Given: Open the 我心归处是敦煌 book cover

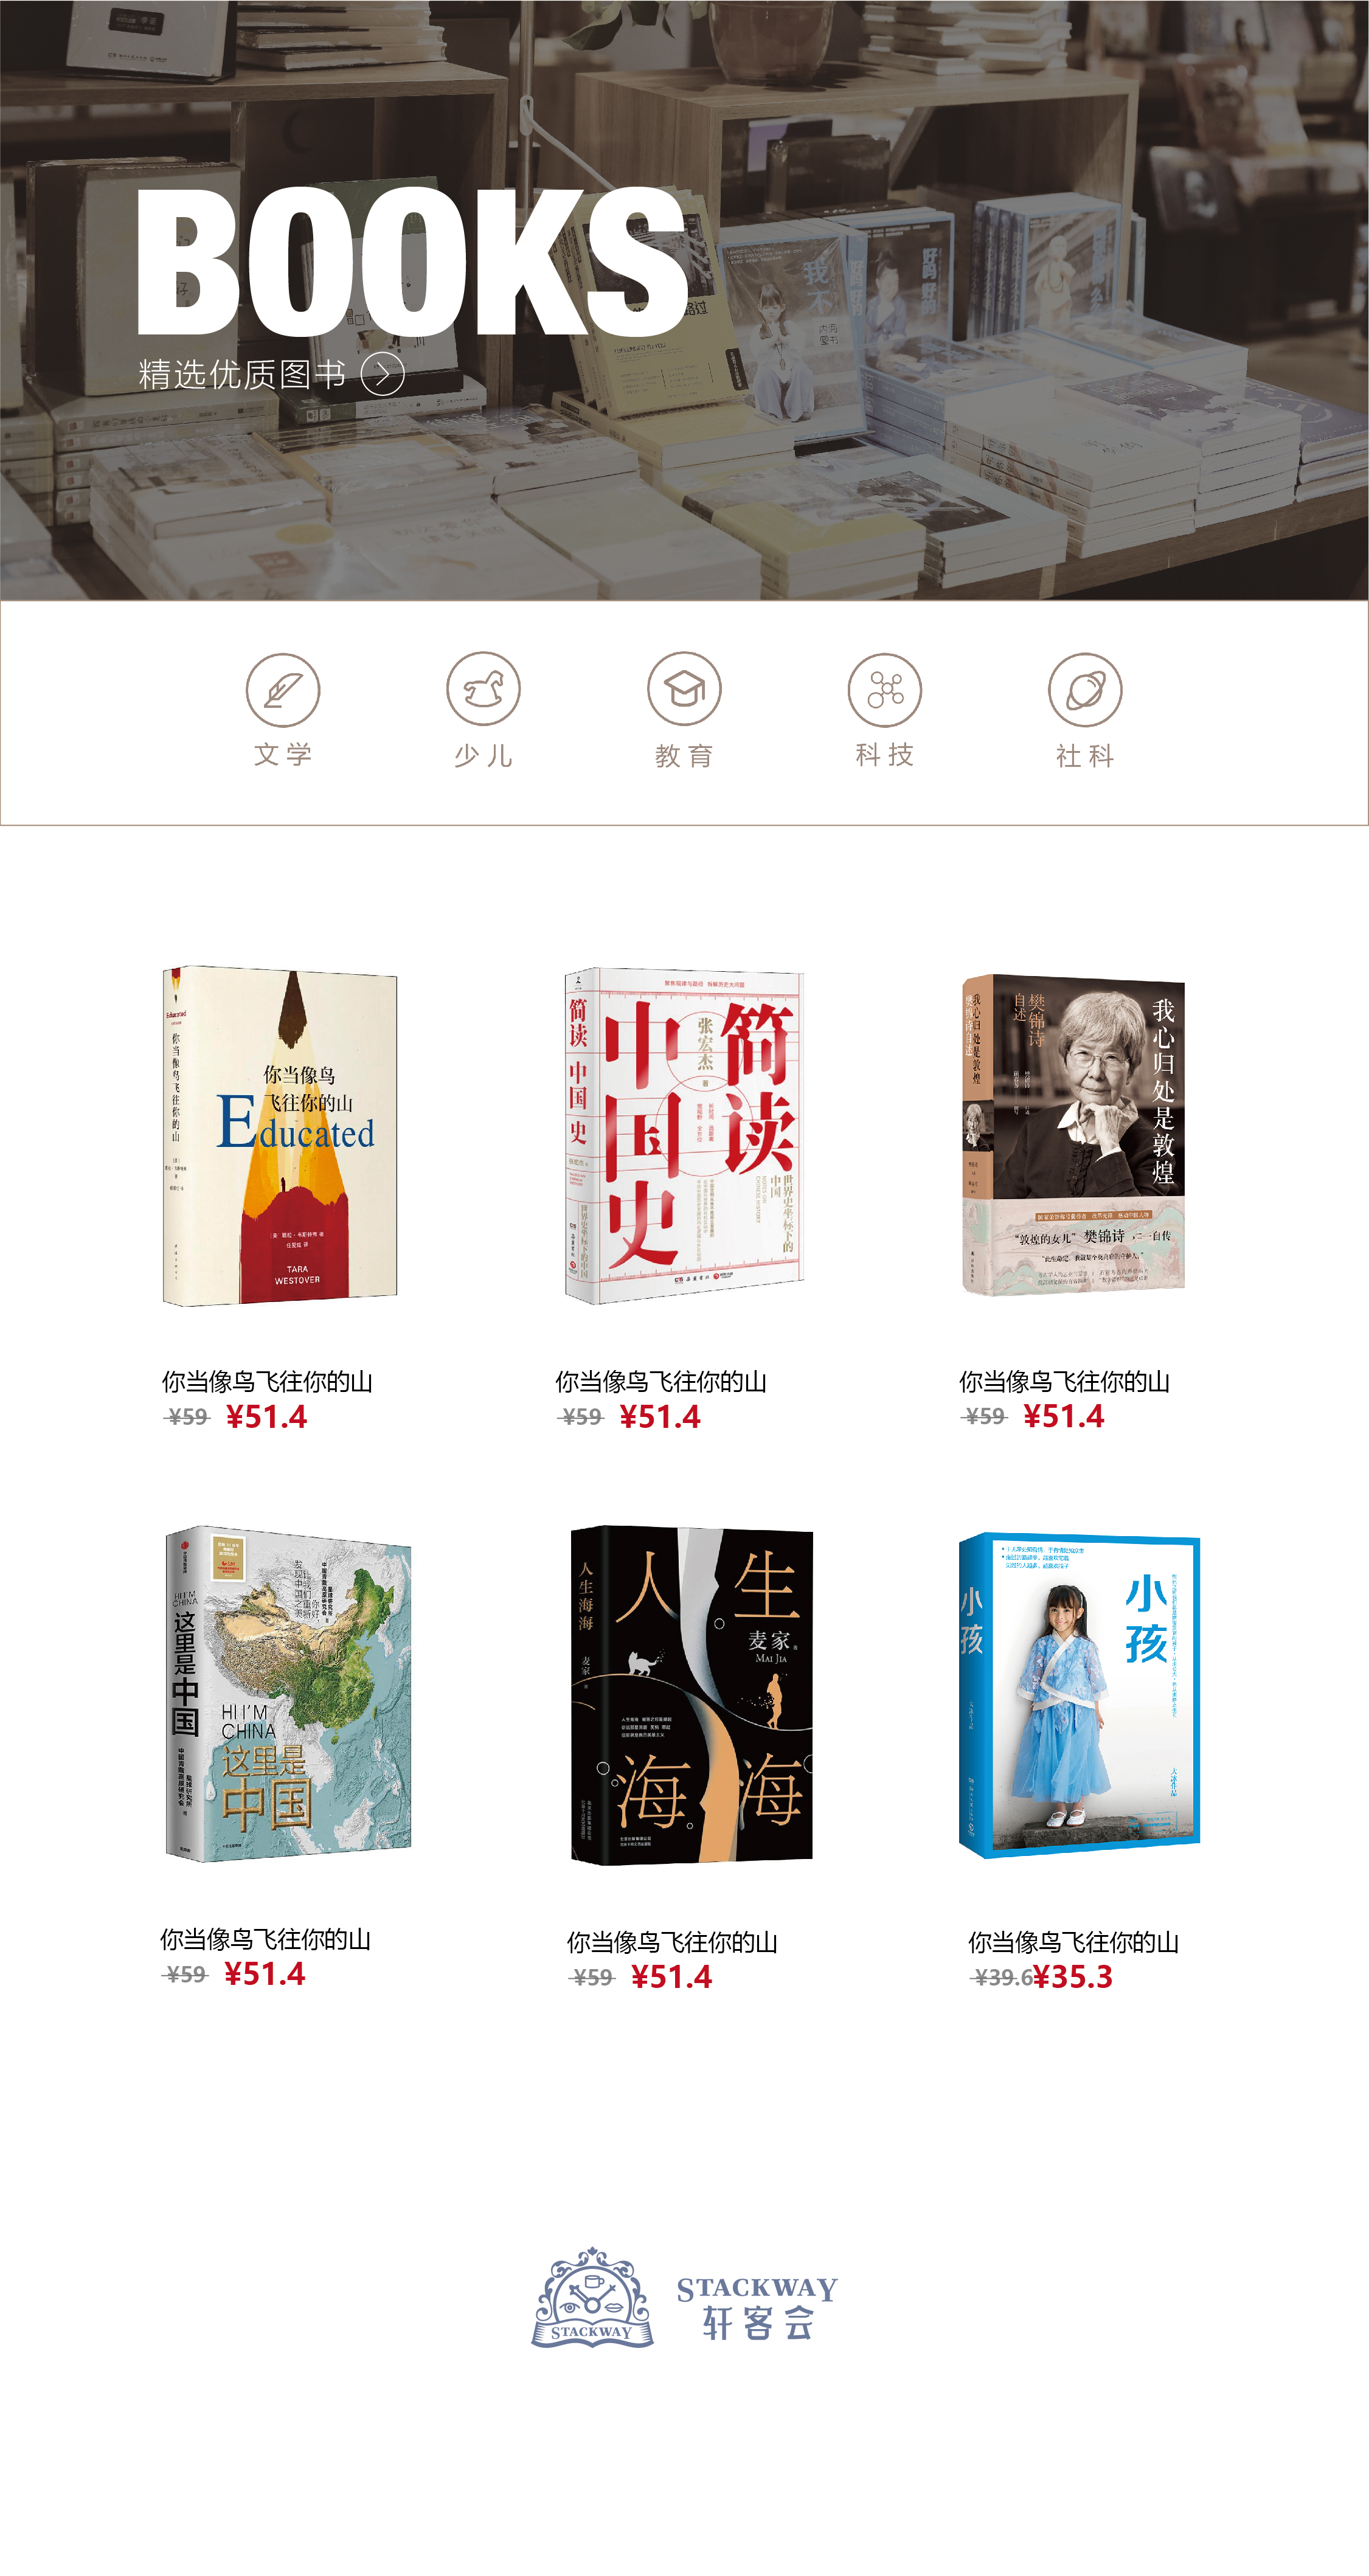Looking at the screenshot, I should 1074,1136.
